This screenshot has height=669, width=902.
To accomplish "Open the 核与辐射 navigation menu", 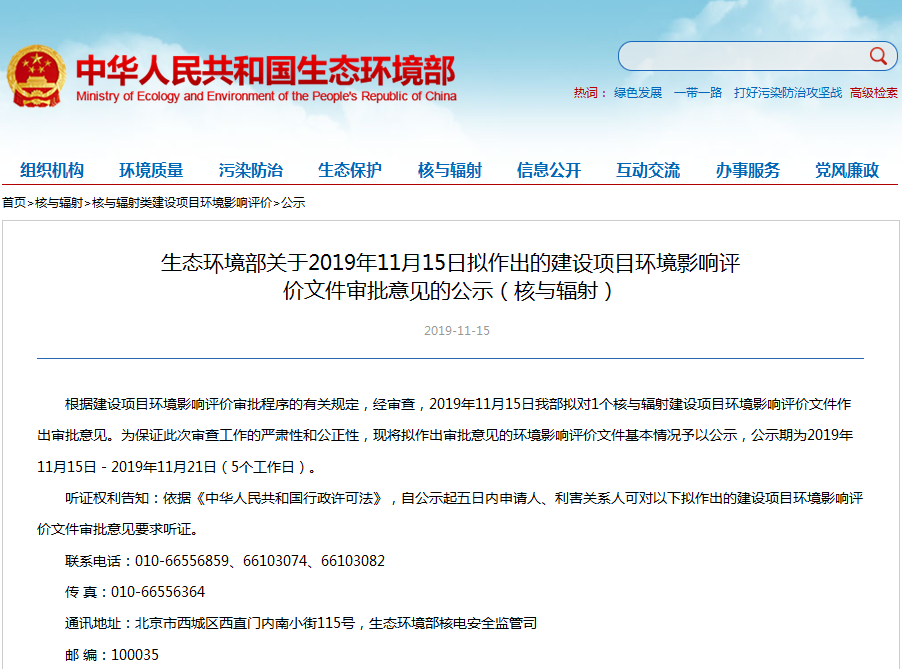I will [449, 170].
